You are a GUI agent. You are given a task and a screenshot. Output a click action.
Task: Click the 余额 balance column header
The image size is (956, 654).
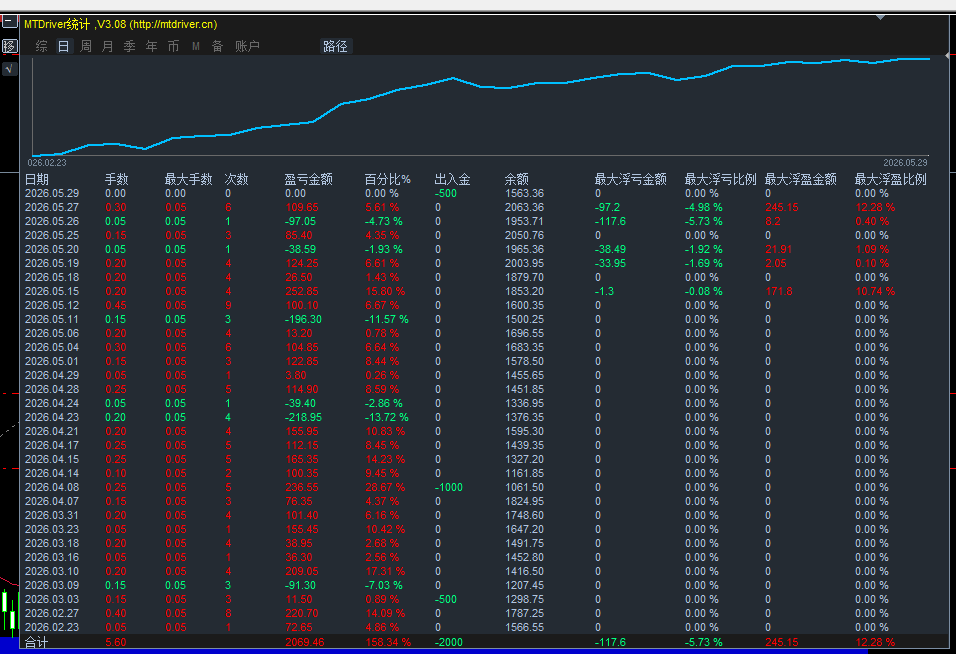pyautogui.click(x=516, y=179)
